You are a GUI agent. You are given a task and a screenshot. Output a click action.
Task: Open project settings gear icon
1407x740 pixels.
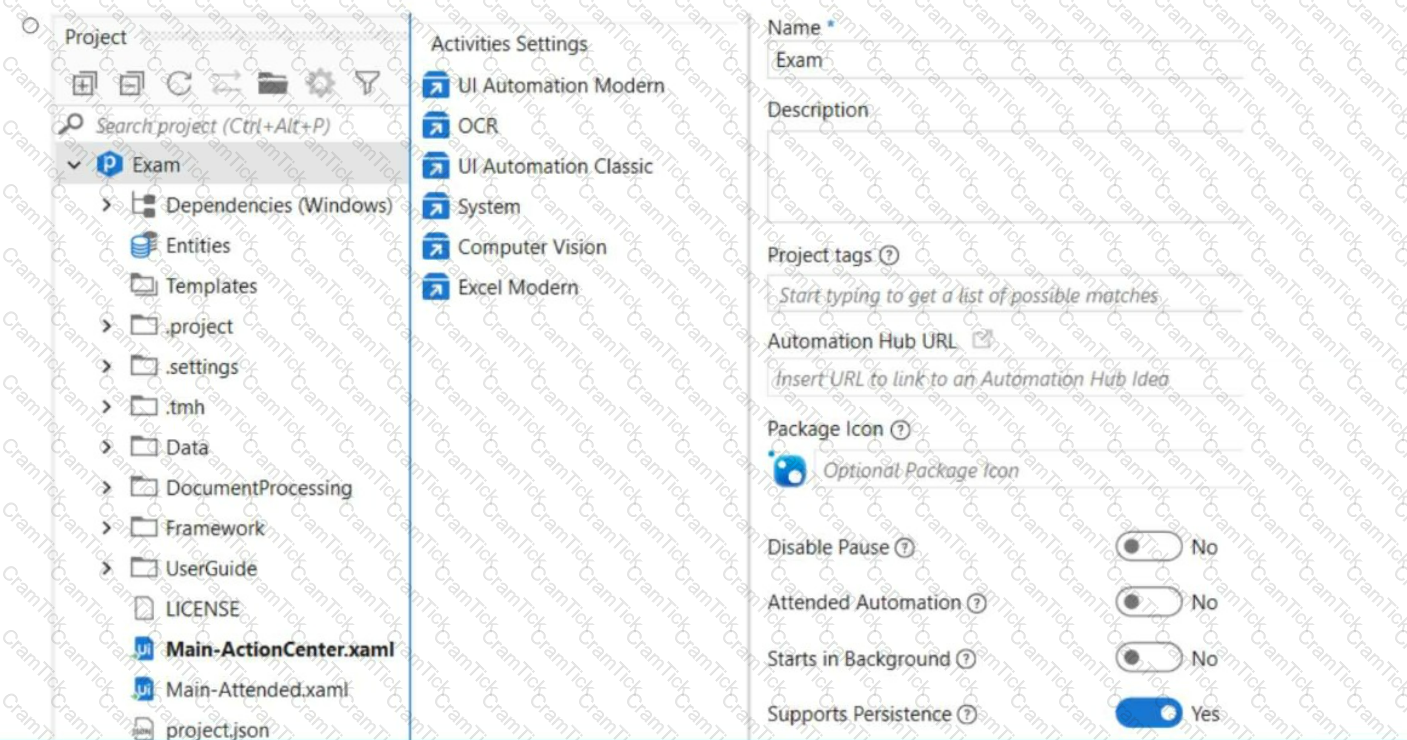(x=320, y=84)
